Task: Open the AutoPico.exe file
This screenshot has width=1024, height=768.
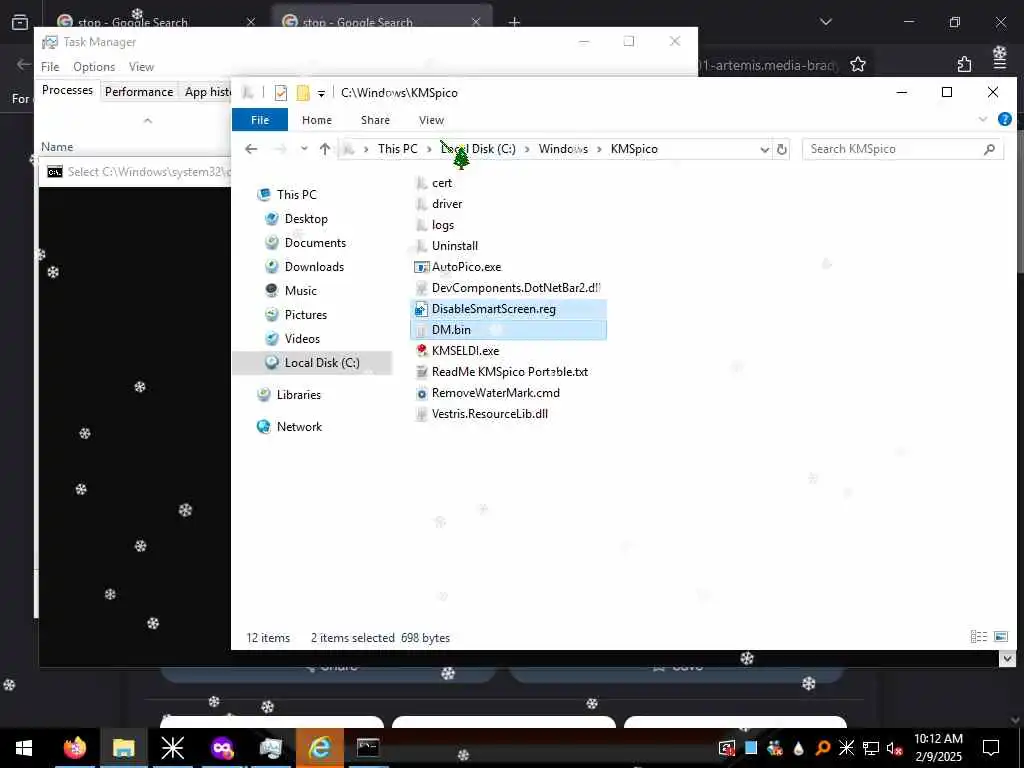Action: tap(466, 266)
